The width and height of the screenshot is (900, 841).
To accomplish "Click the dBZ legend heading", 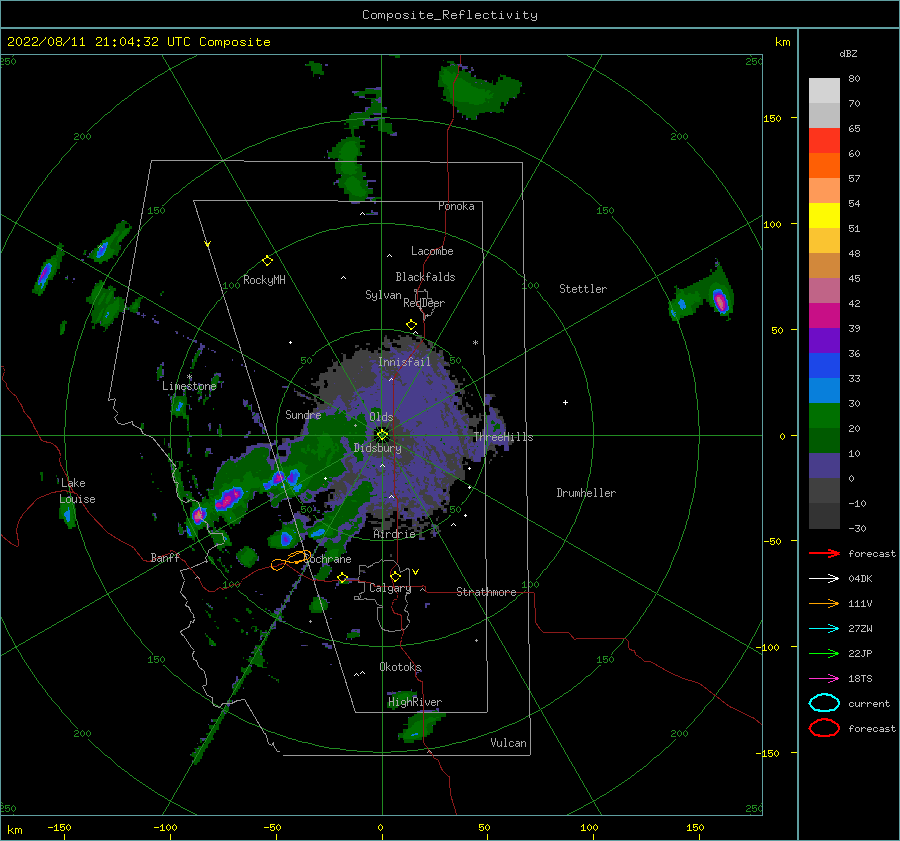I will pyautogui.click(x=848, y=53).
